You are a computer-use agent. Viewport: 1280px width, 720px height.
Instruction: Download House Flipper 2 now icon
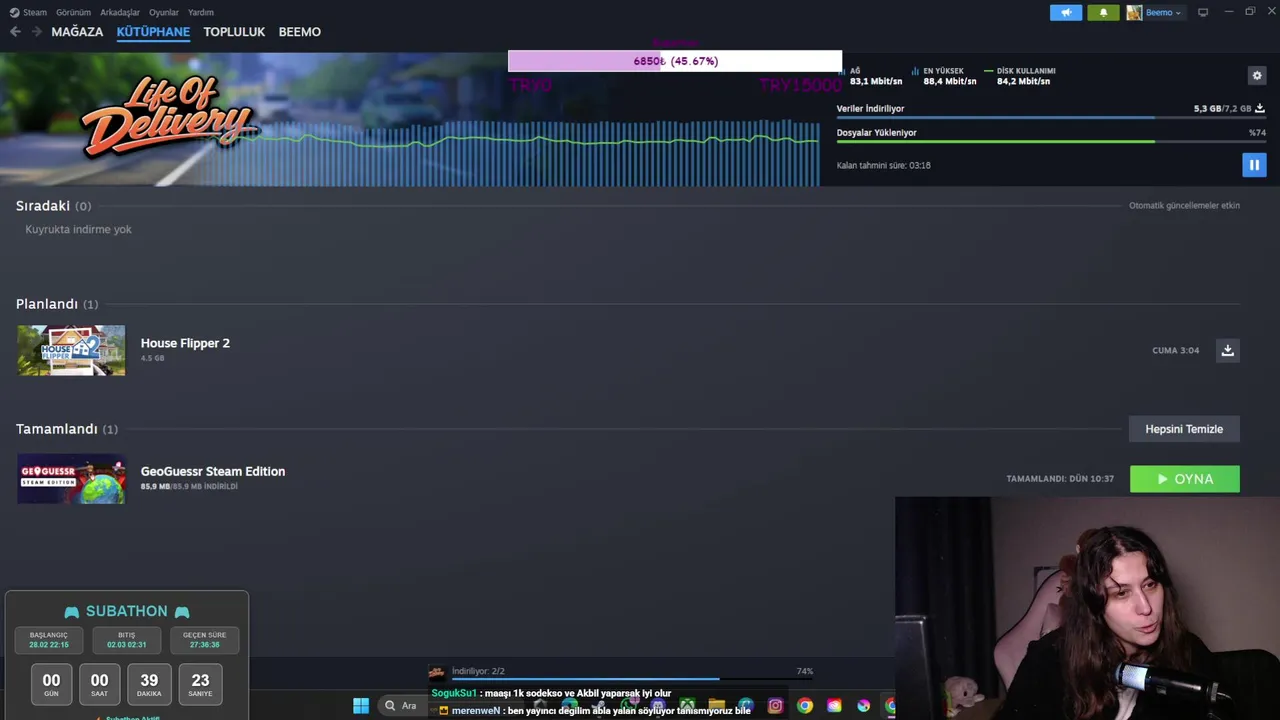click(1228, 350)
